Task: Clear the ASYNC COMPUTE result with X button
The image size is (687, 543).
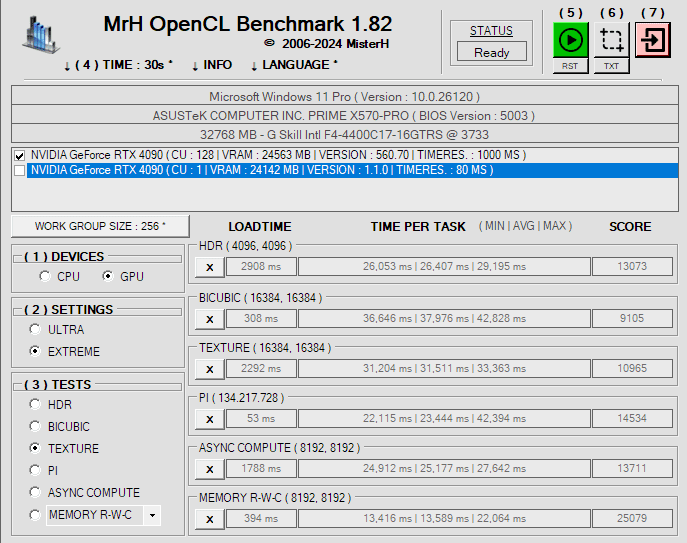Action: (210, 469)
